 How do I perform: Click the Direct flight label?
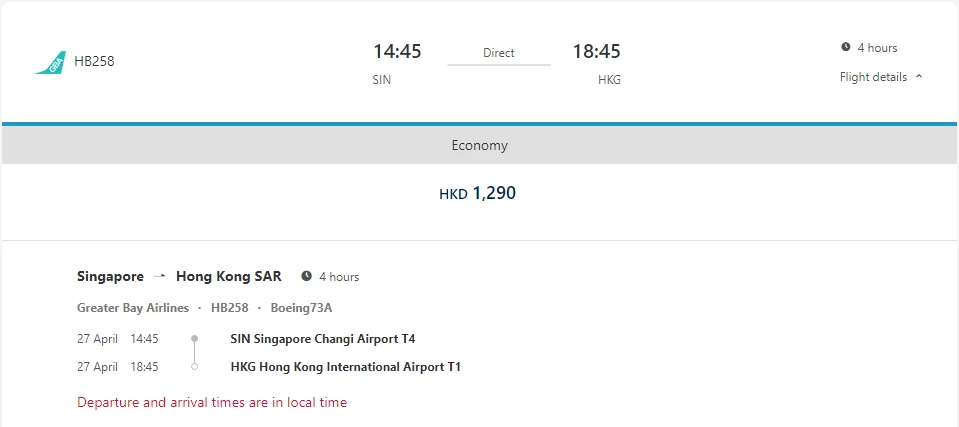tap(499, 53)
